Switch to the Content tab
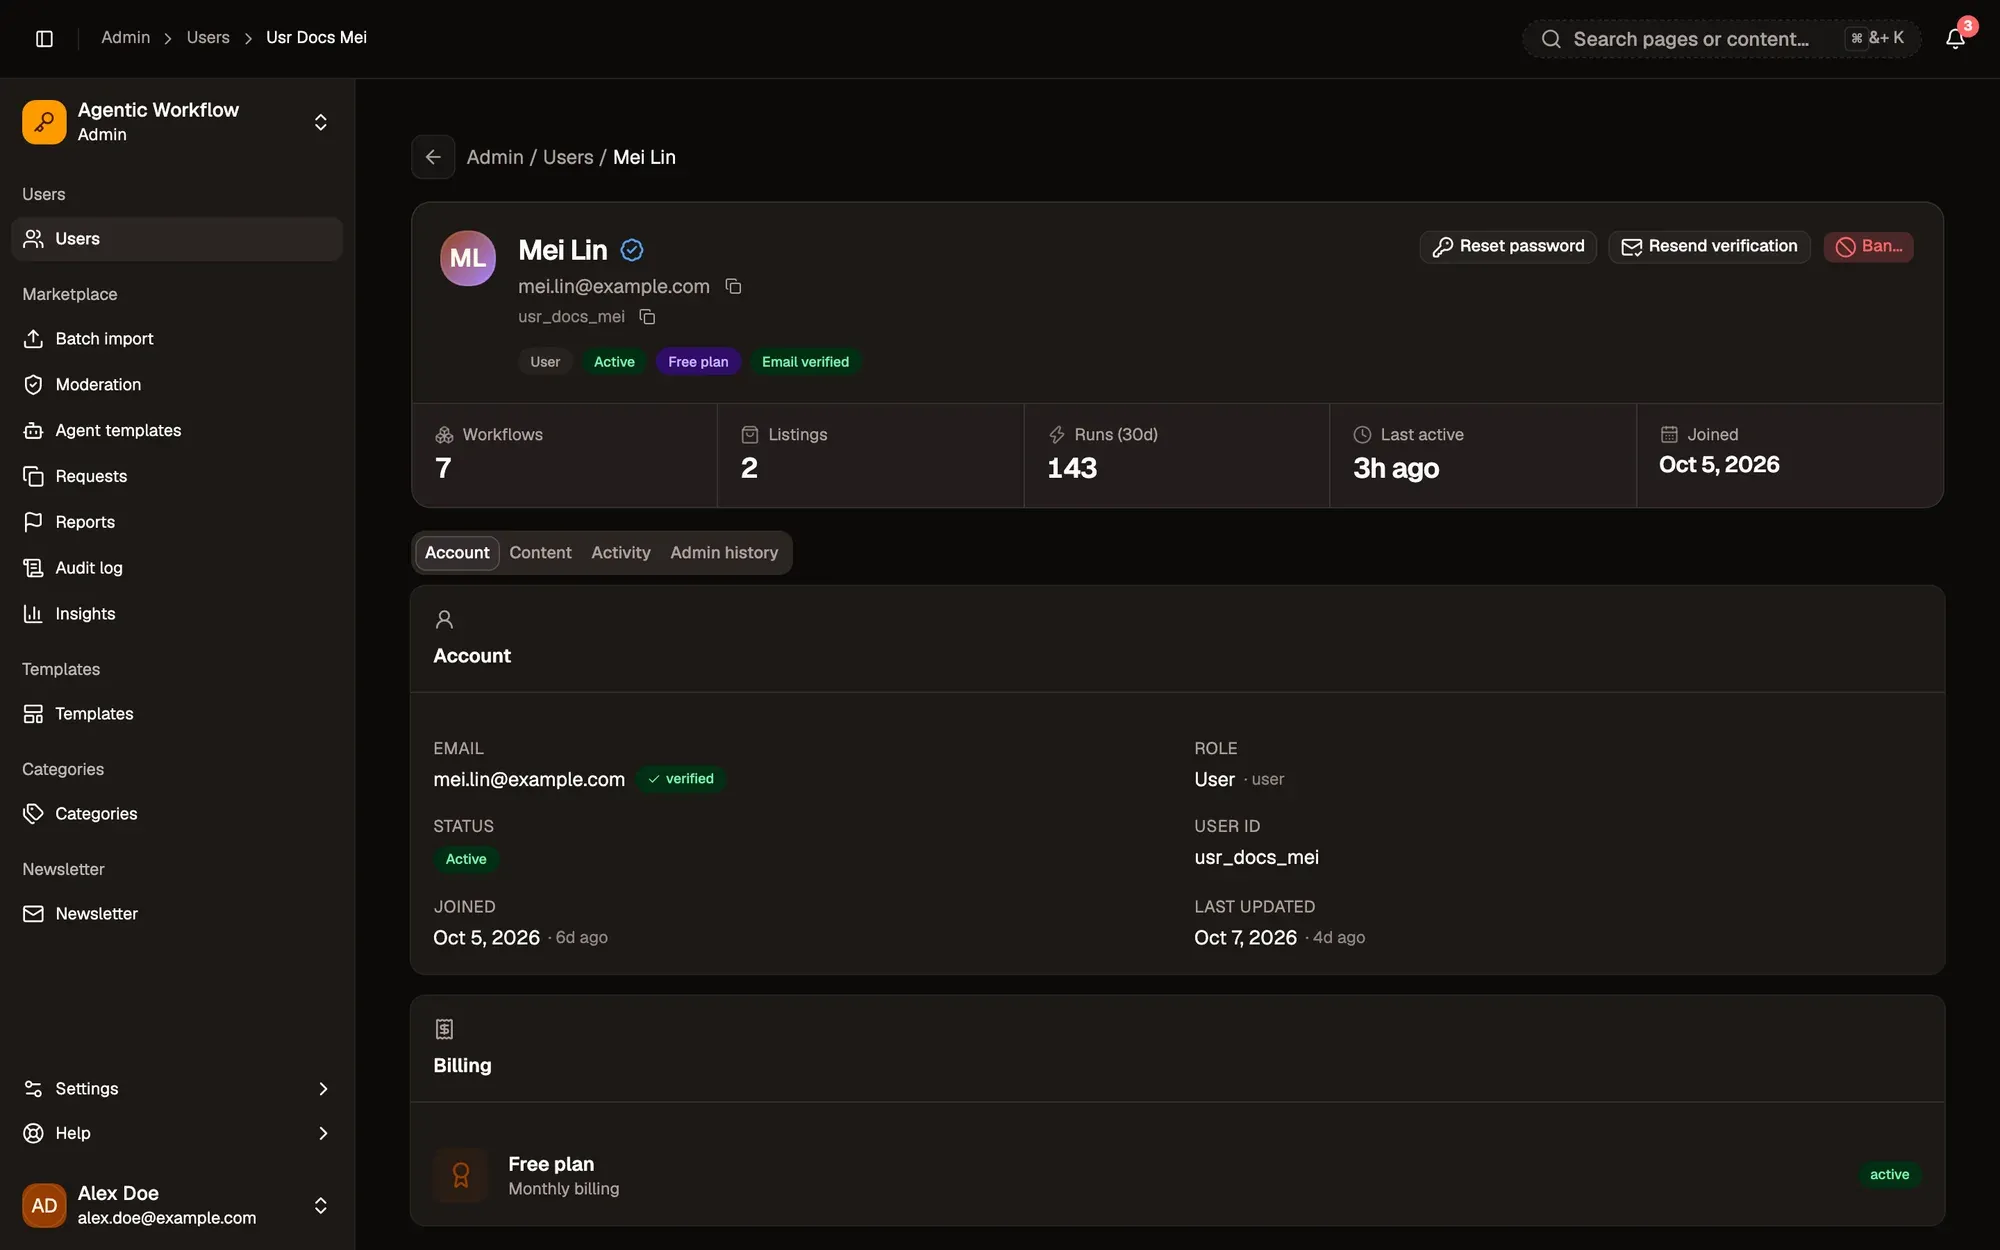2000x1250 pixels. (x=540, y=553)
